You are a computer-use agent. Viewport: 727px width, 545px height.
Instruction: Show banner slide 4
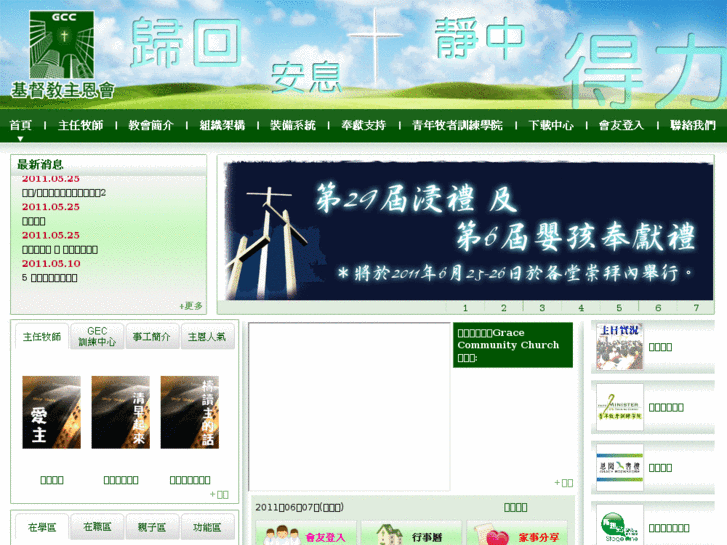click(x=580, y=308)
